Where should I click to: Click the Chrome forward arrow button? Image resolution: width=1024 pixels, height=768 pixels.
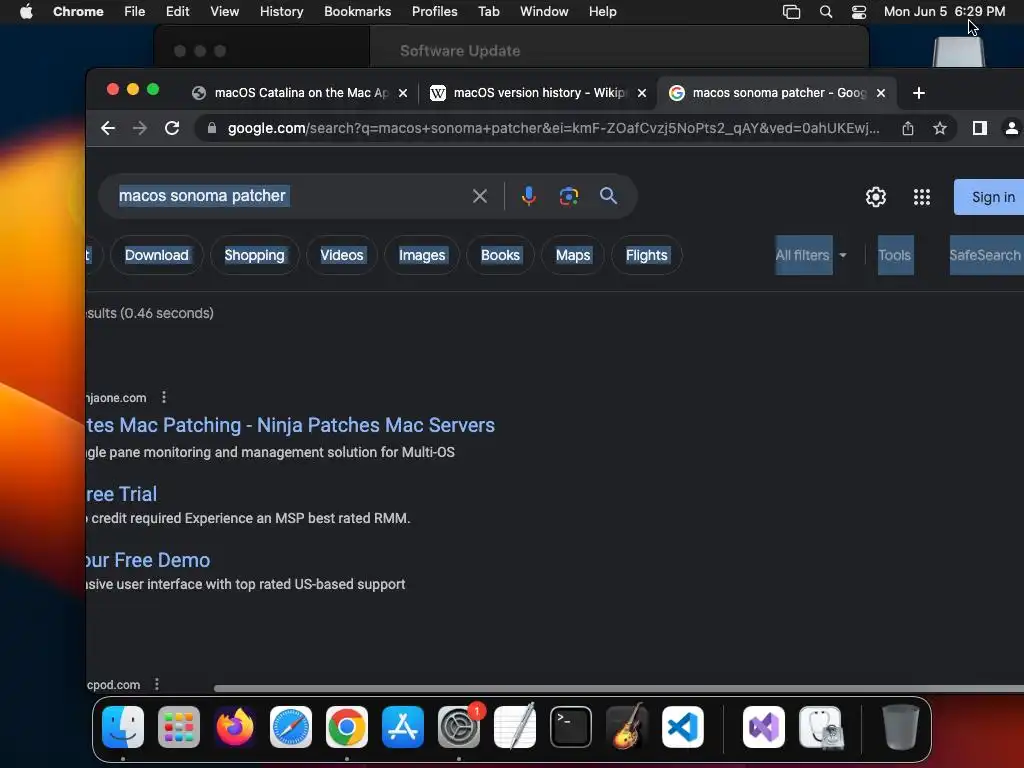[x=140, y=128]
